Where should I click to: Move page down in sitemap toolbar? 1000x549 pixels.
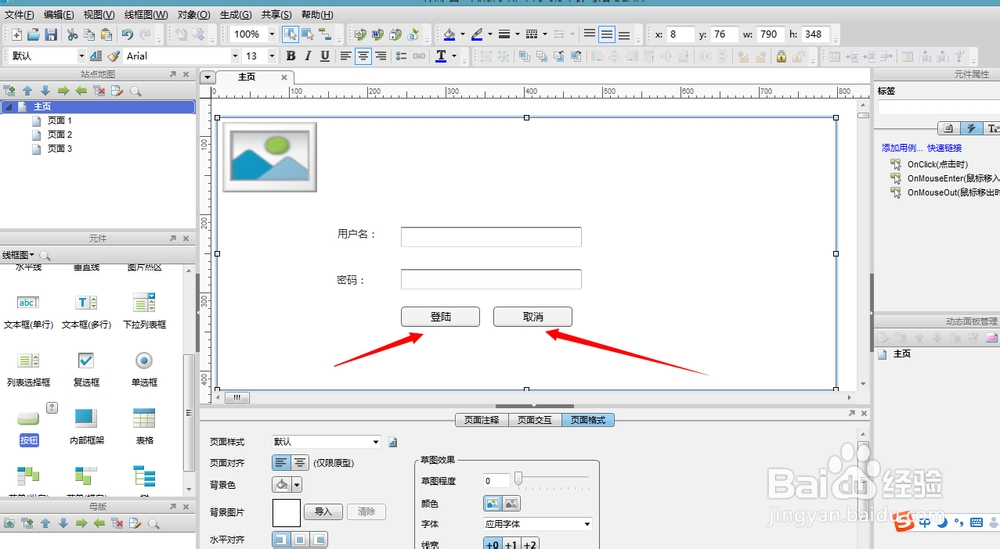[45, 91]
